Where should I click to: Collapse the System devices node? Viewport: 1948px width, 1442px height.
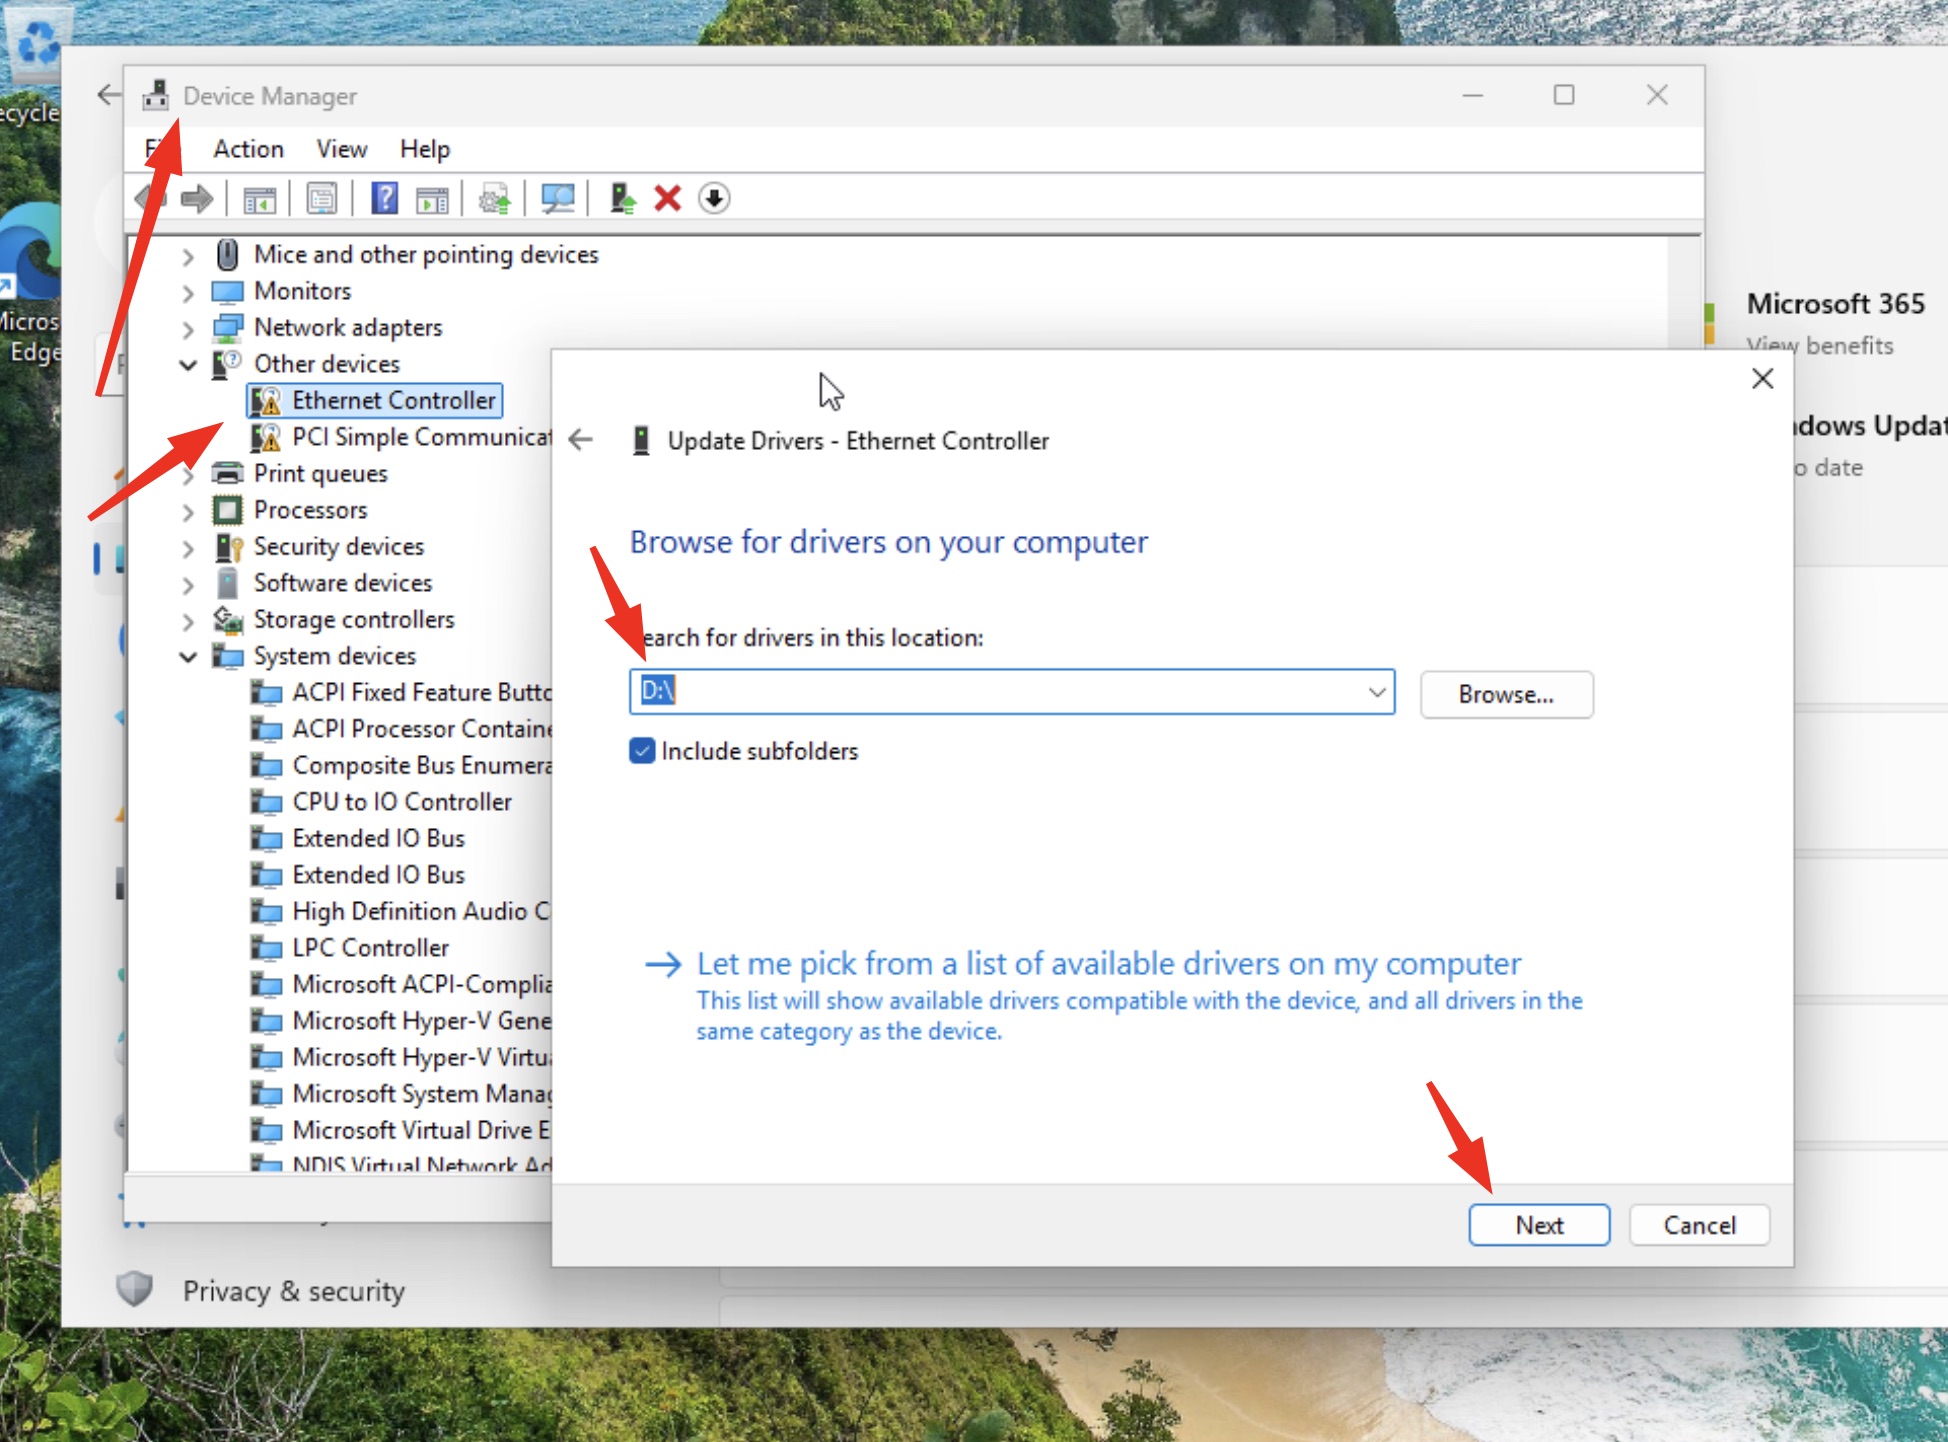click(x=188, y=657)
